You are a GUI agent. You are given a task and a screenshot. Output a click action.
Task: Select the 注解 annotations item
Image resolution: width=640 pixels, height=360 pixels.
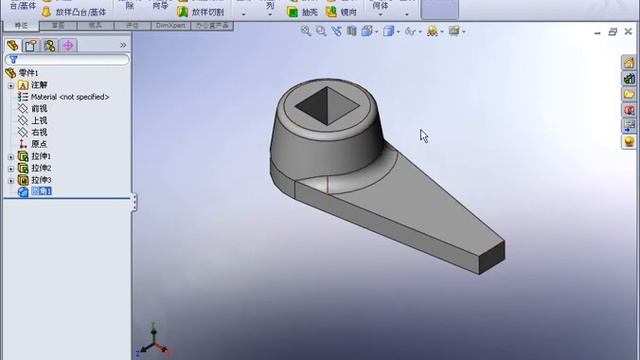(x=33, y=85)
